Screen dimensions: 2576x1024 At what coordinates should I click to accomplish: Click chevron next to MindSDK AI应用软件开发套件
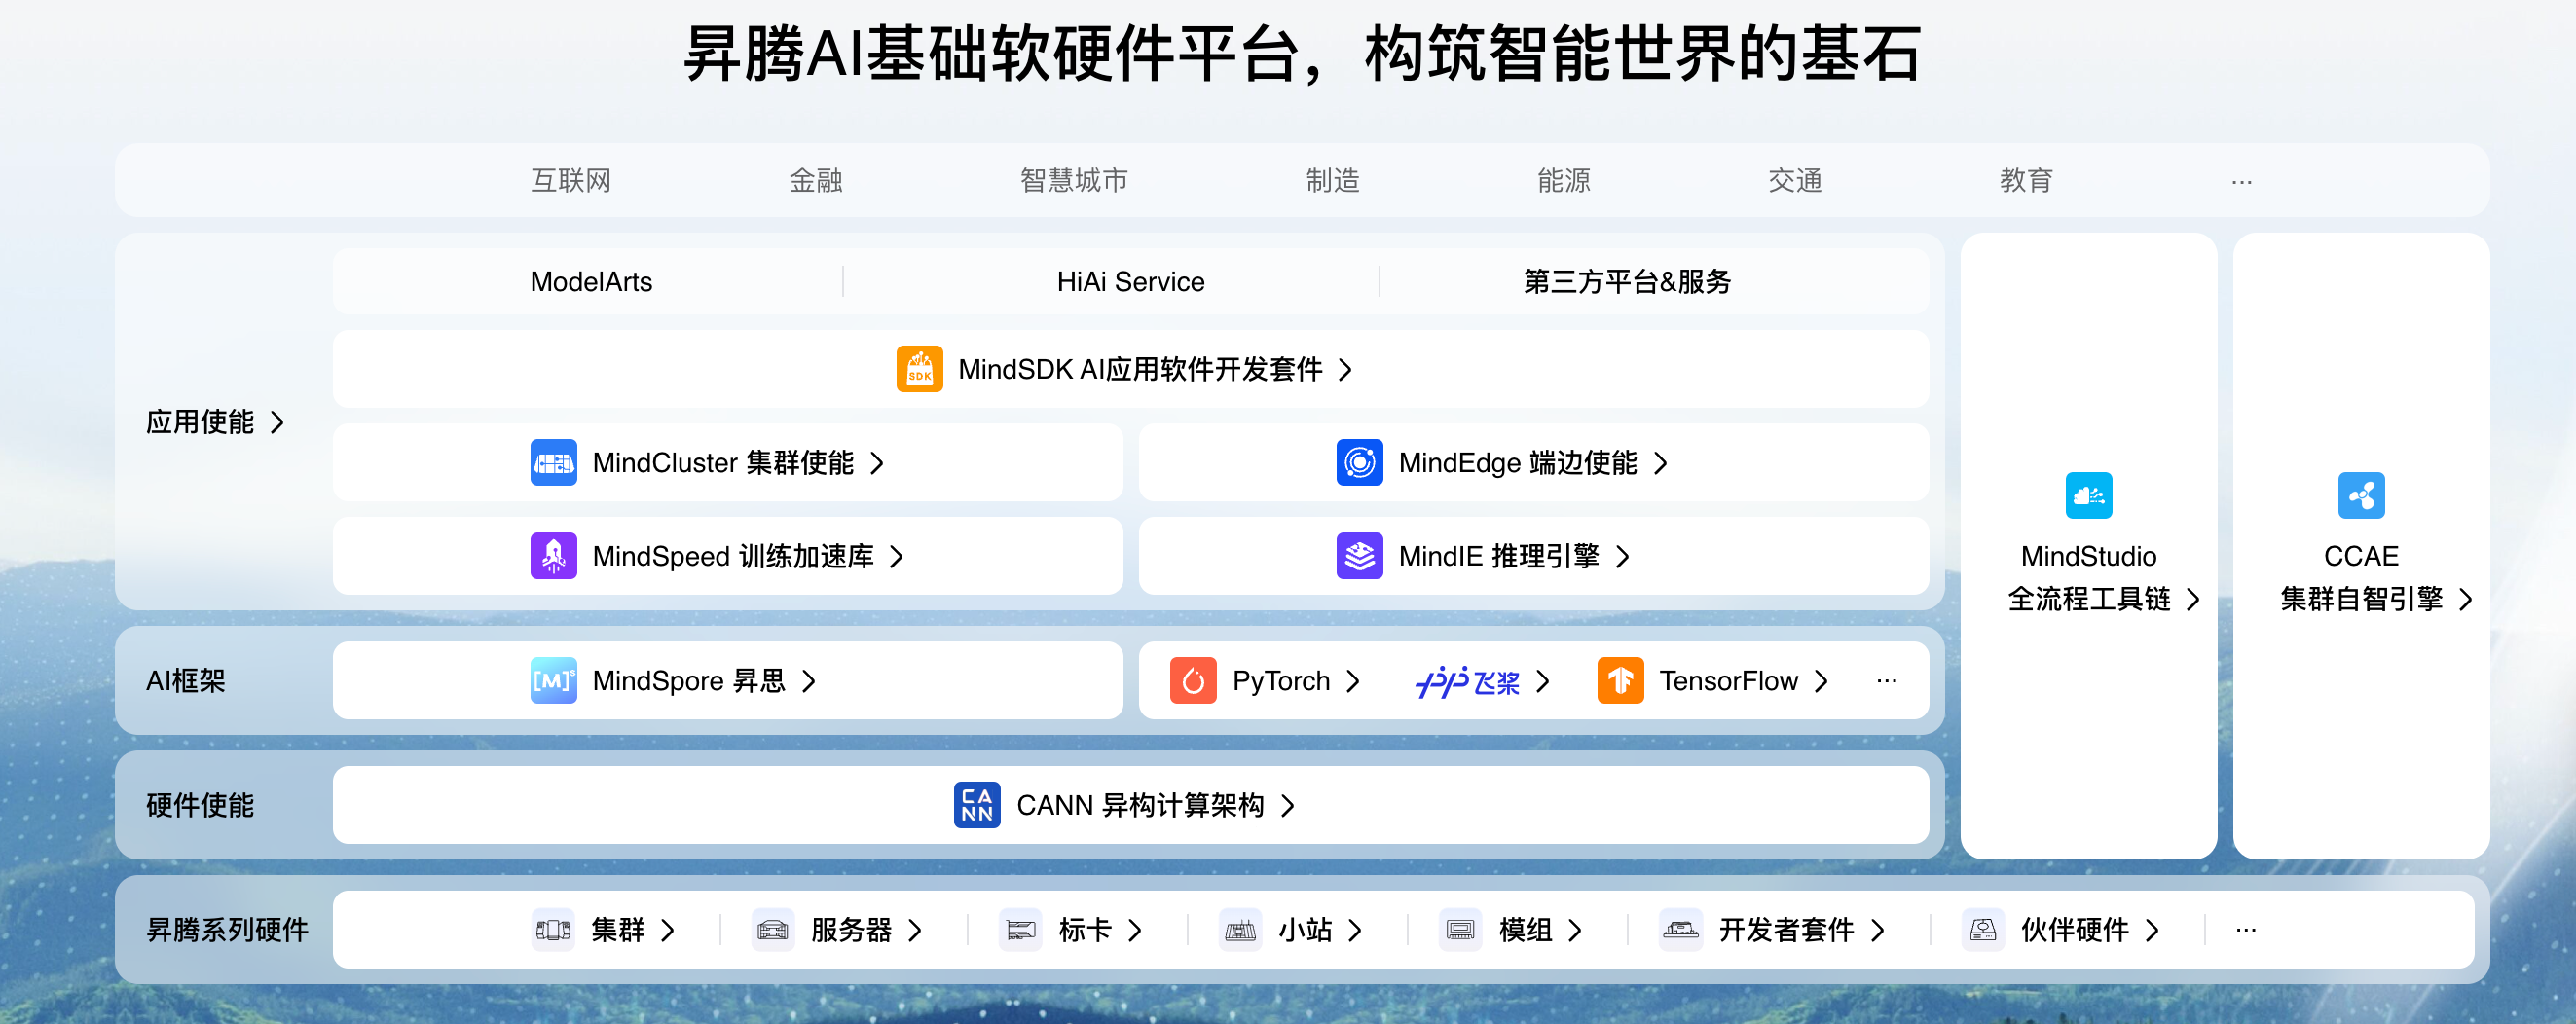coord(1345,370)
